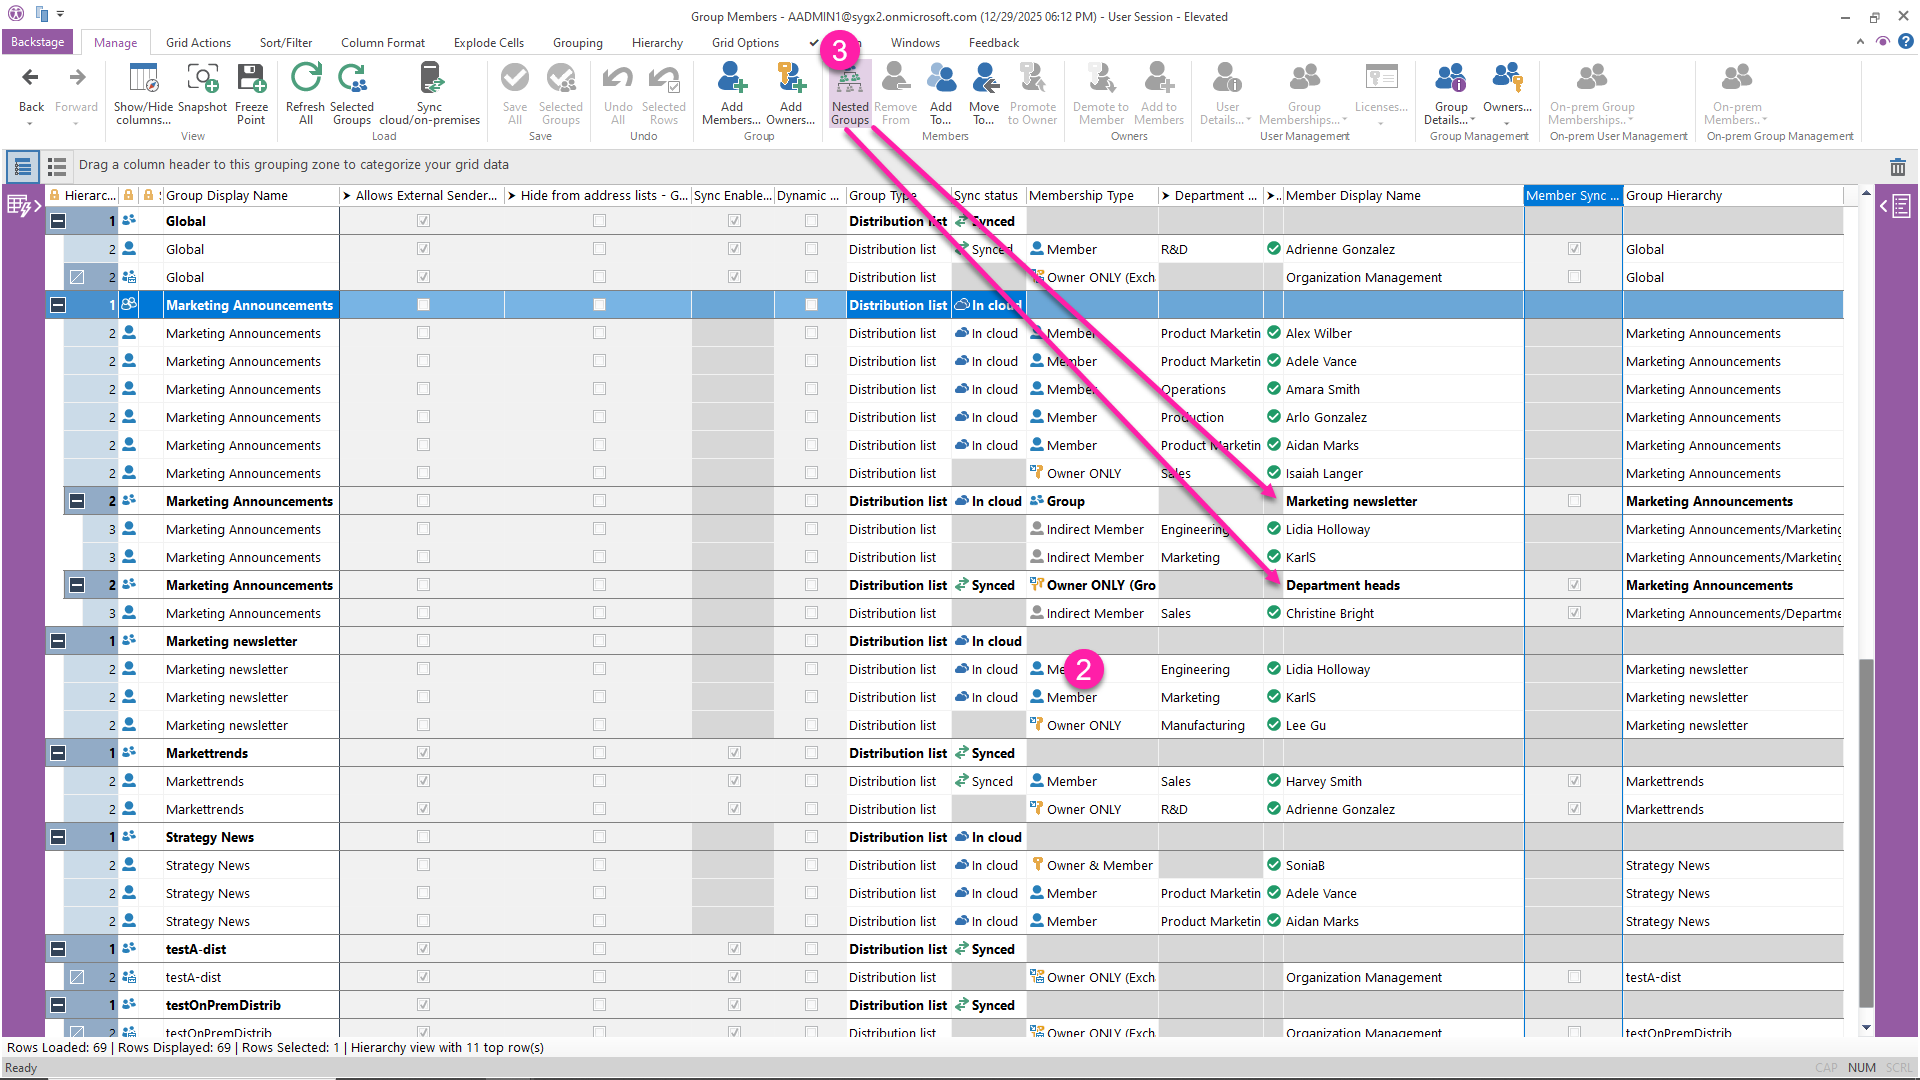Toggle Member Sync checkbox for Marketing newsletter row
Screen dimensions: 1920x1080
[1574, 501]
